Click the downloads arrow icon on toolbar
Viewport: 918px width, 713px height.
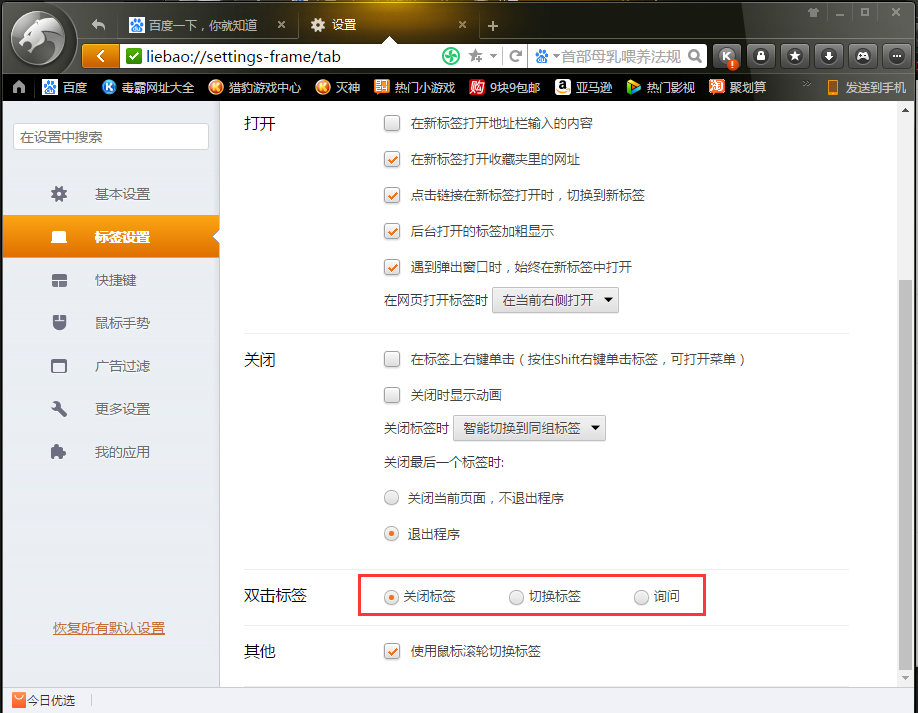[x=828, y=56]
